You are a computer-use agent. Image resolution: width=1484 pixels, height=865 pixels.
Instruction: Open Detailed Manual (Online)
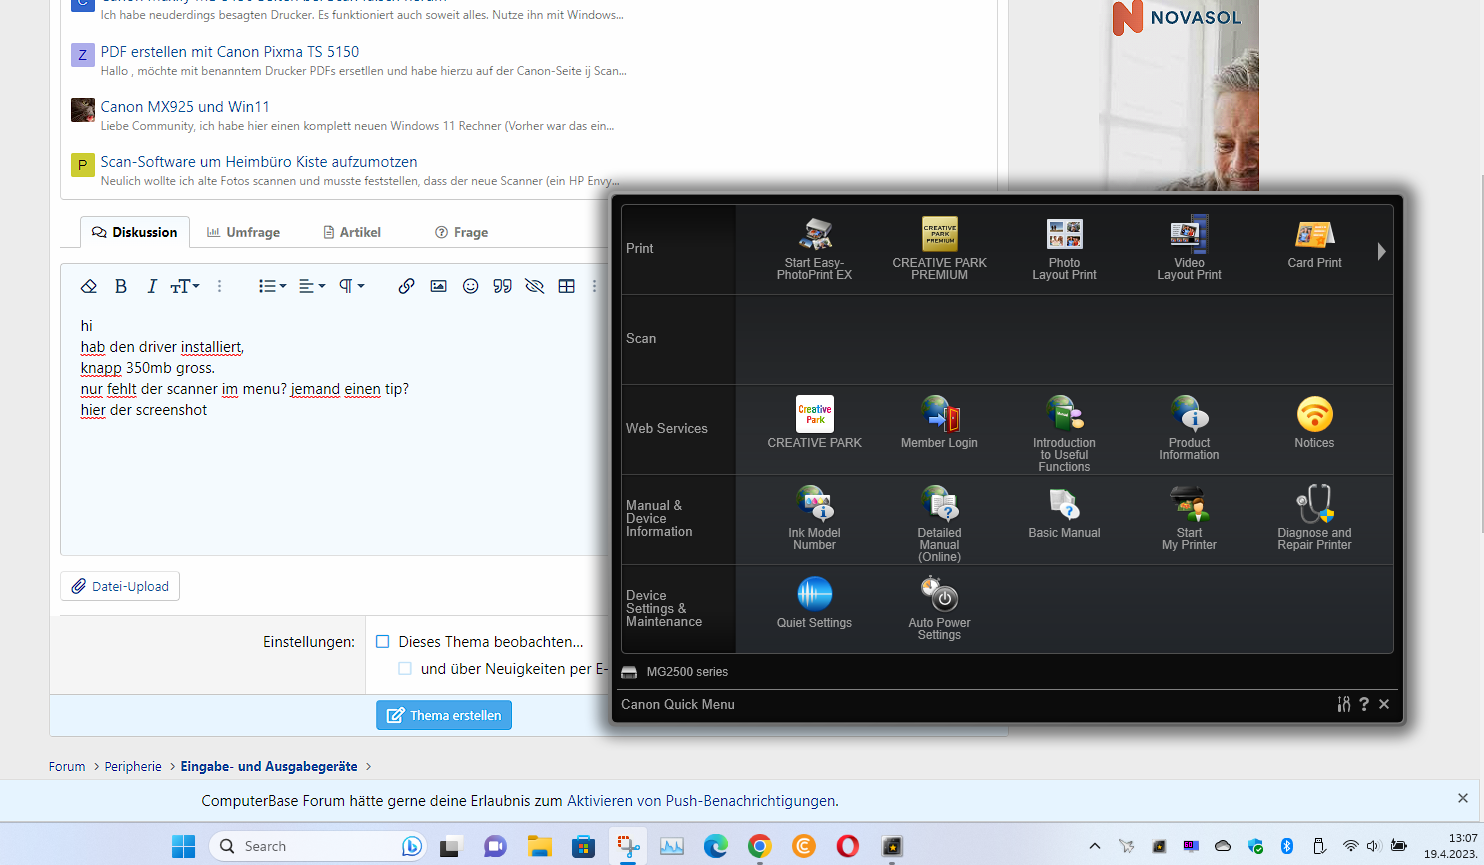(939, 523)
